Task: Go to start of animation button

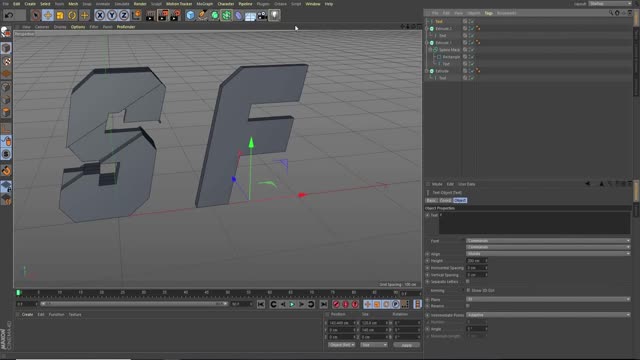Action: 261,304
